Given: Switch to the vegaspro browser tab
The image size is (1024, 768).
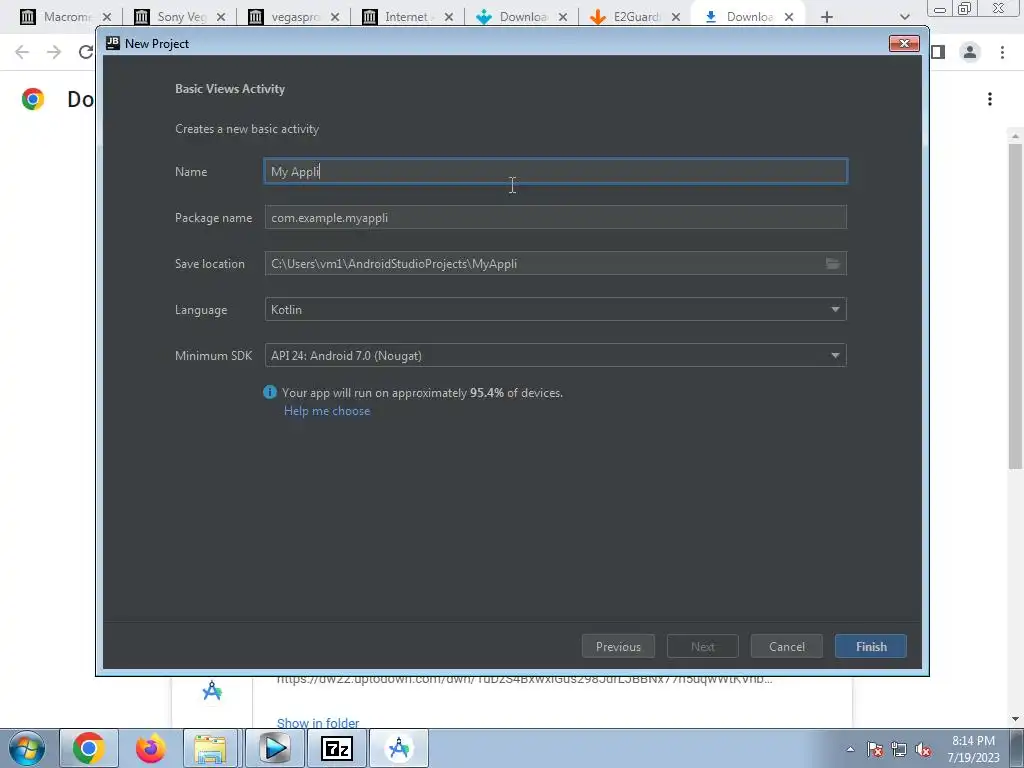Looking at the screenshot, I should click(293, 17).
